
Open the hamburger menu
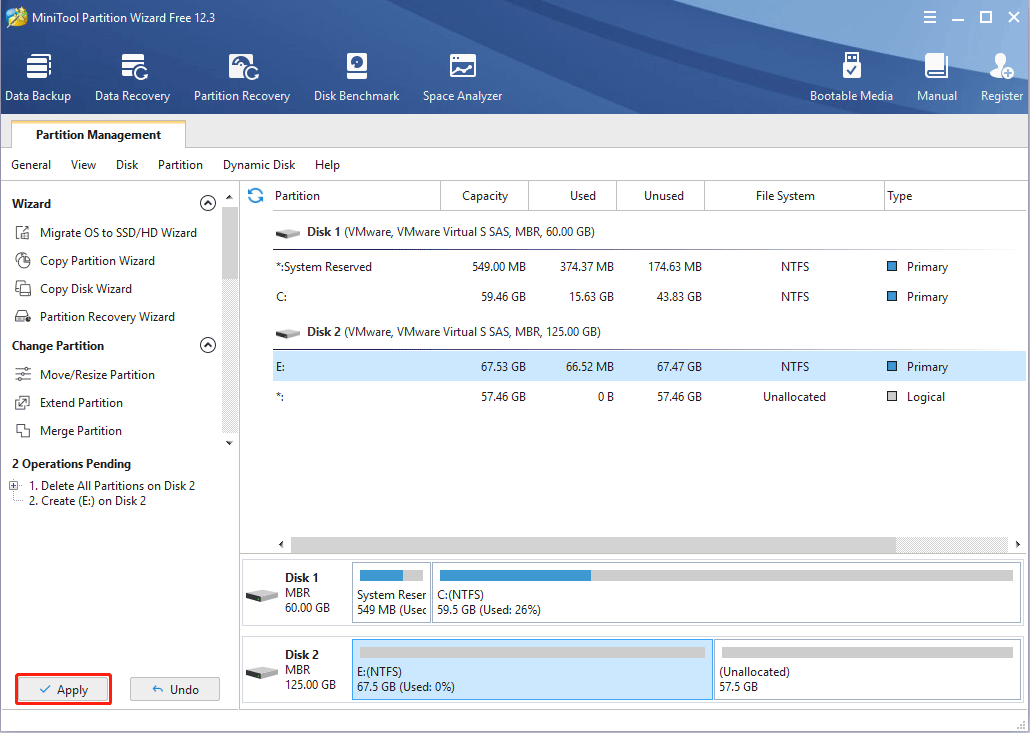(929, 17)
